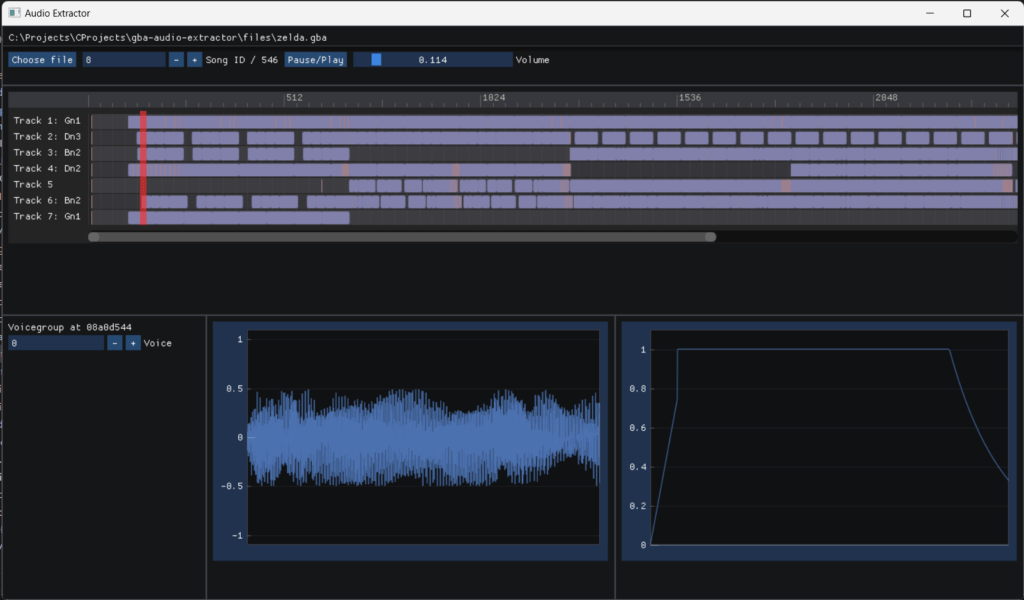Increase Song ID with plus button

(x=194, y=60)
